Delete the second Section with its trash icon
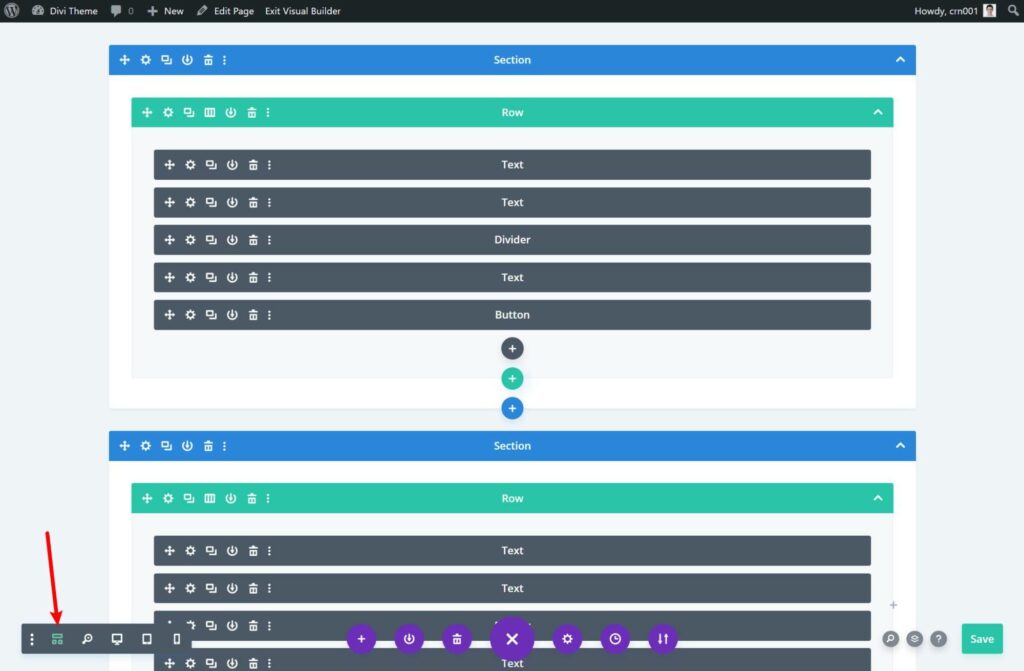Viewport: 1024px width, 671px height. (x=208, y=446)
